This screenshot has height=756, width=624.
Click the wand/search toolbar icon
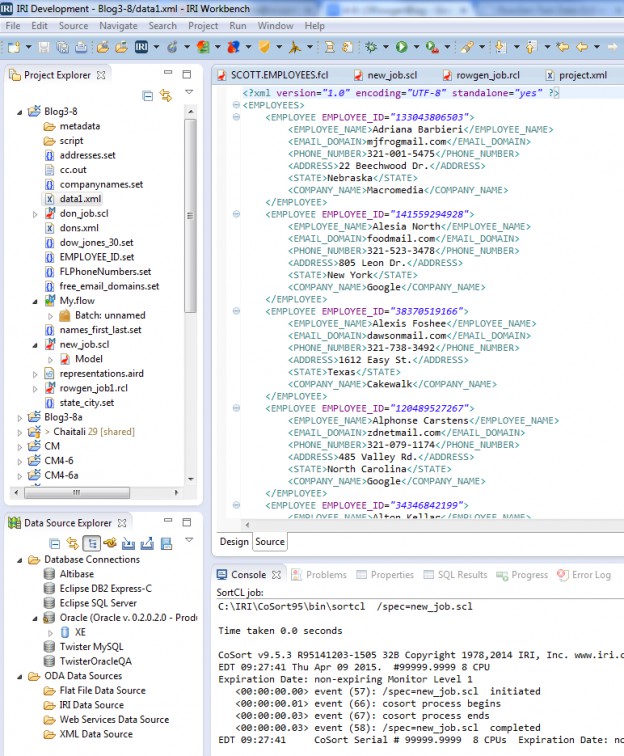(466, 47)
